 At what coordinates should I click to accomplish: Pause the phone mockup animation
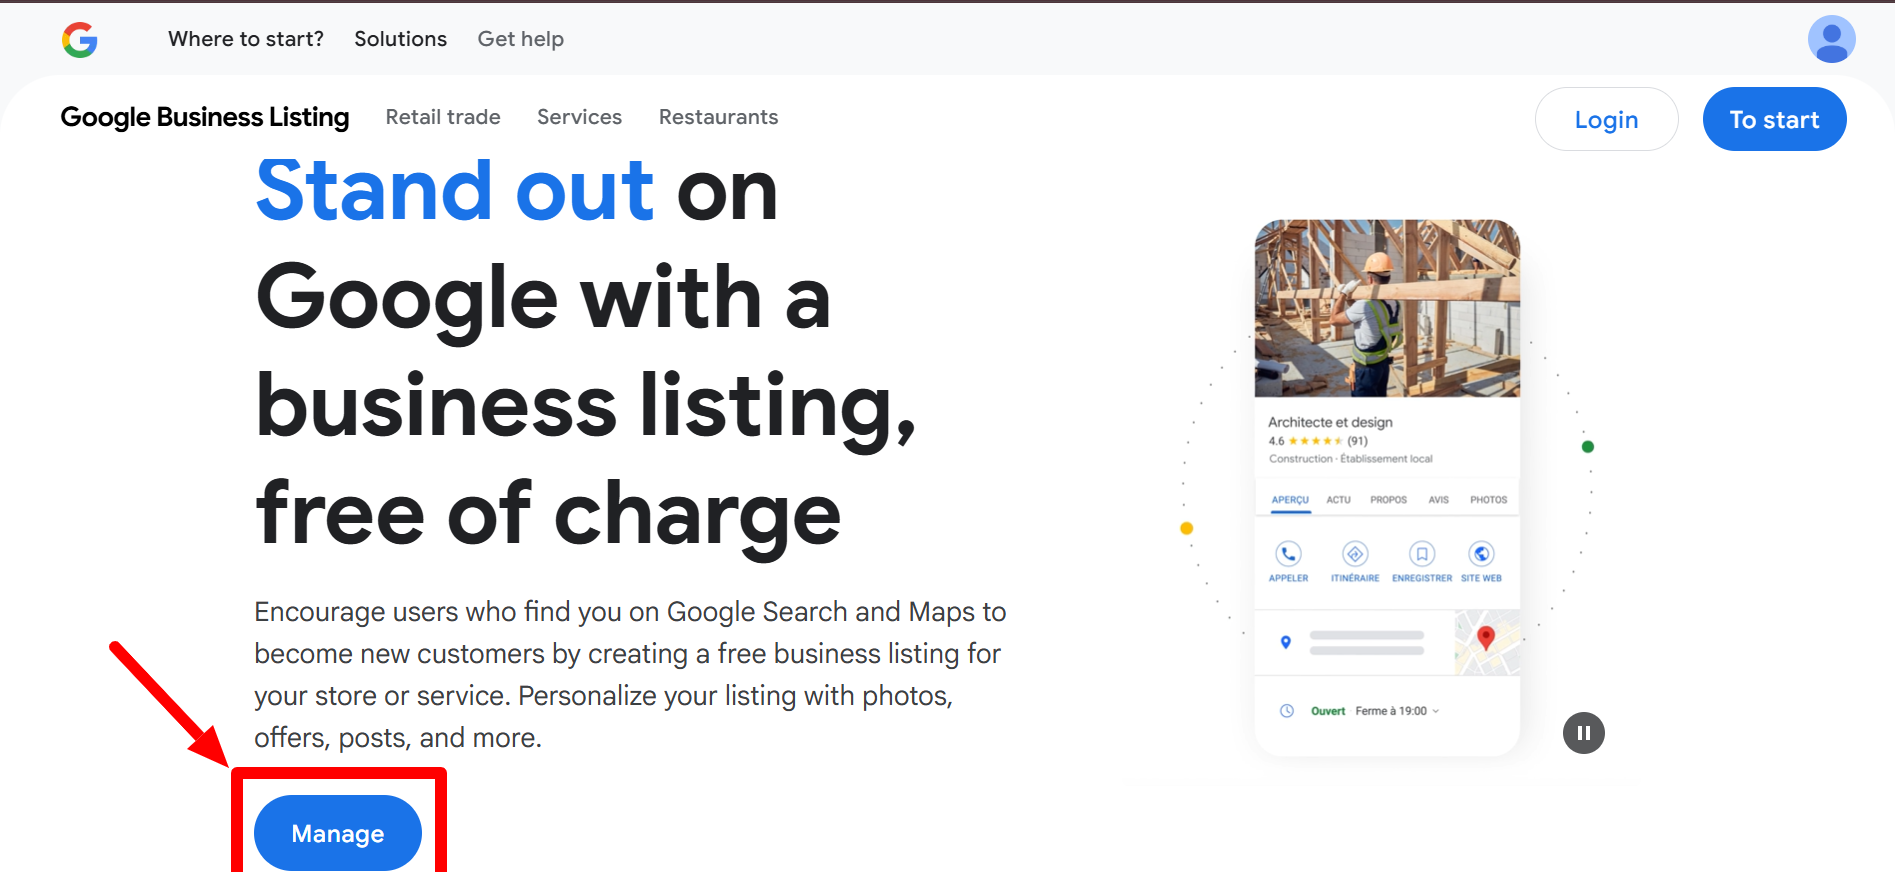1583,733
